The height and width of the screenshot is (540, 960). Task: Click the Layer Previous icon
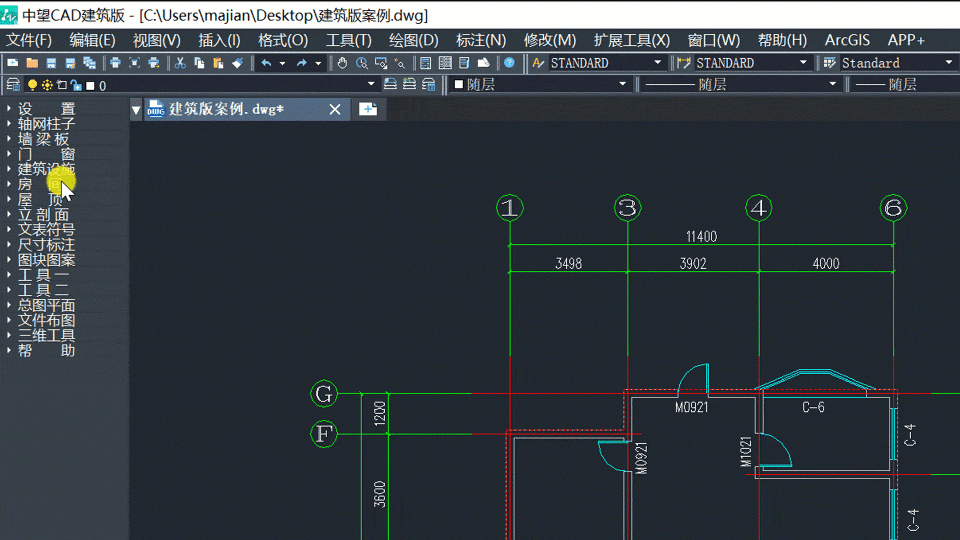coord(410,84)
